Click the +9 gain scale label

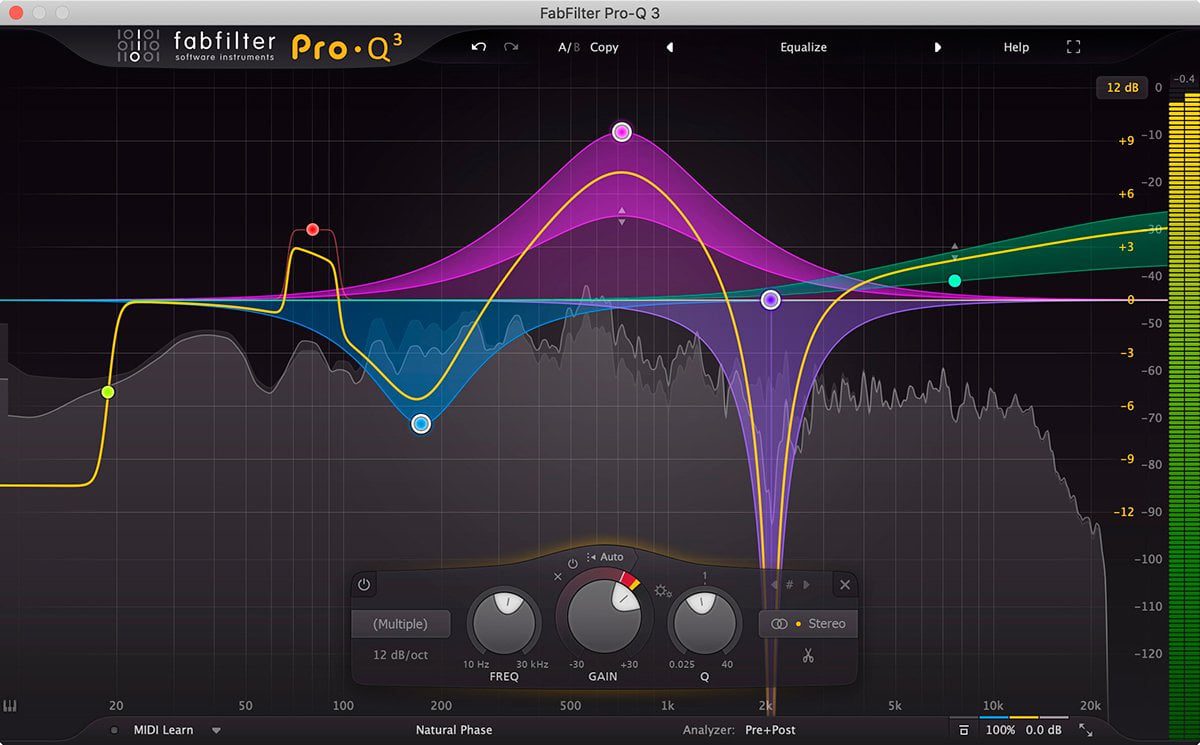[1126, 141]
